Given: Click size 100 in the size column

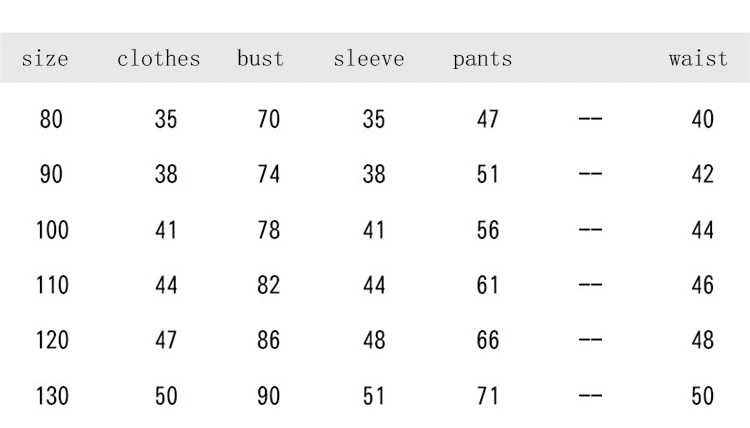Looking at the screenshot, I should (52, 231).
